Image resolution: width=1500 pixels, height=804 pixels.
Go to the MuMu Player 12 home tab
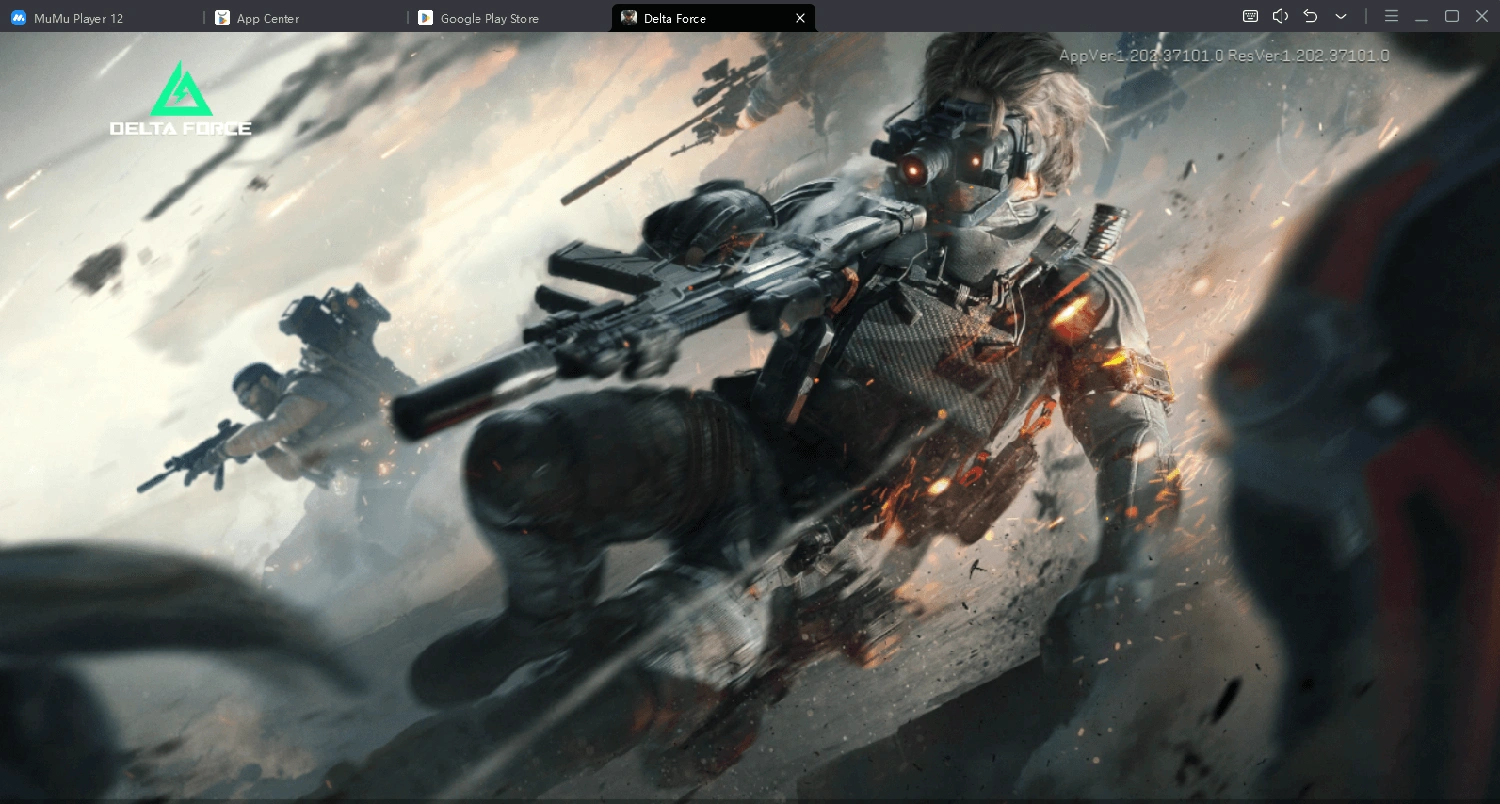pos(77,17)
